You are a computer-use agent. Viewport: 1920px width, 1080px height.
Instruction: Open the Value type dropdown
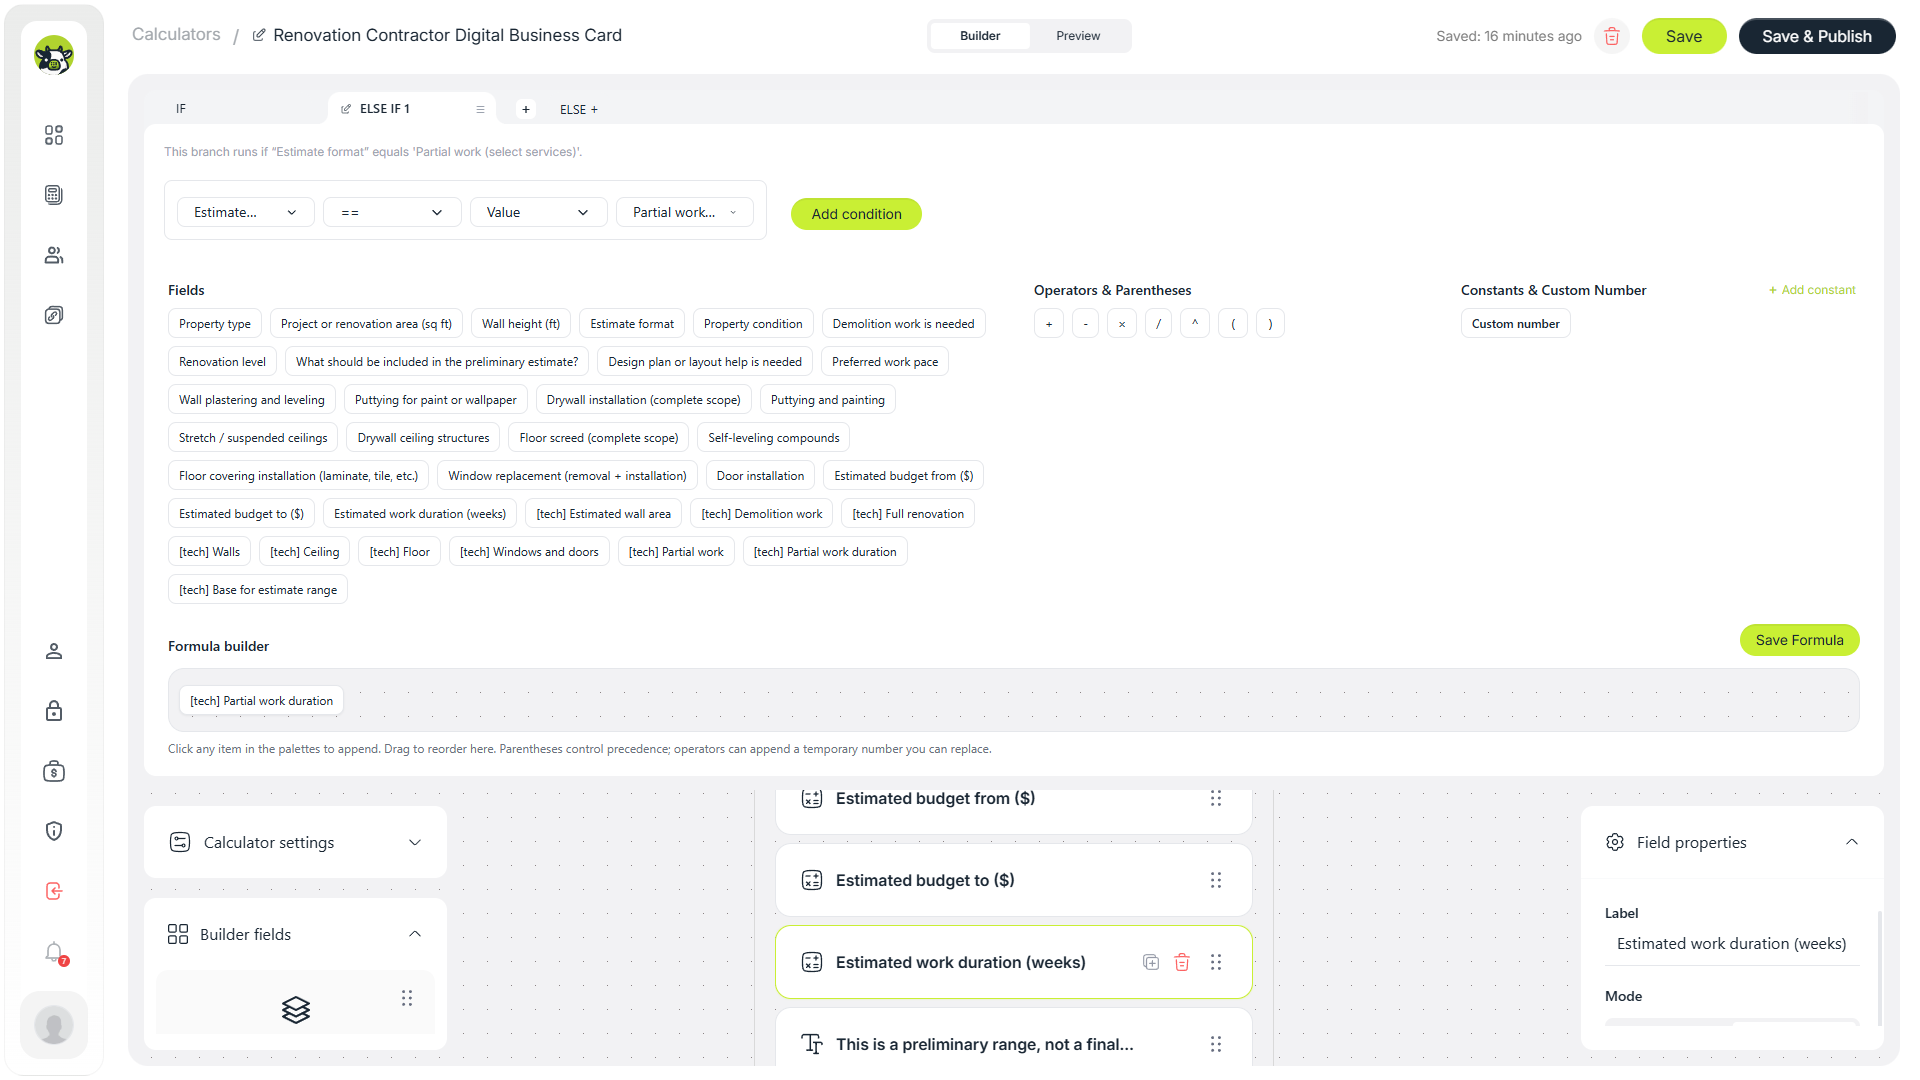[x=538, y=212]
